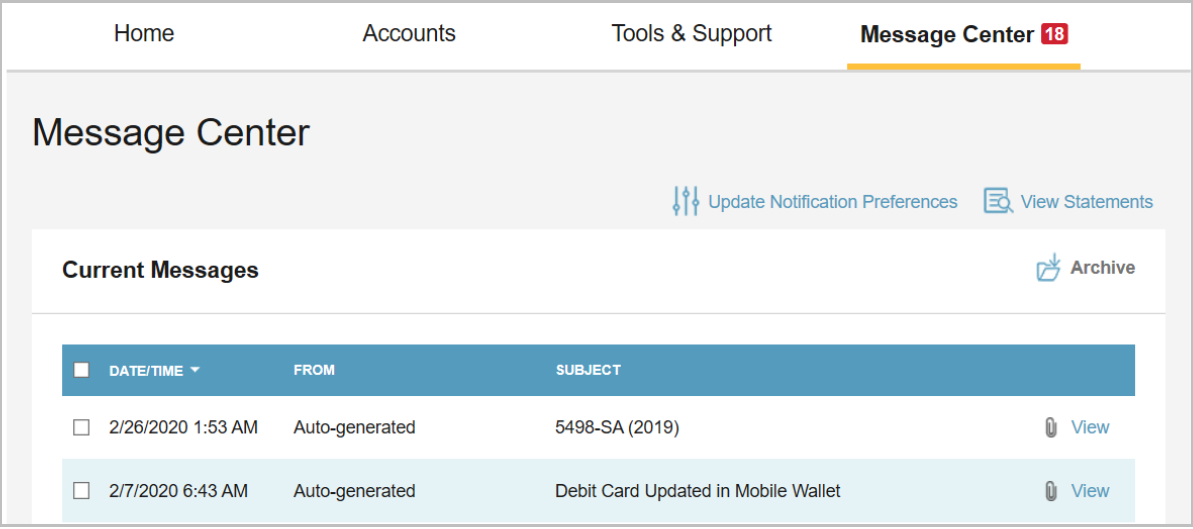This screenshot has width=1193, height=529.
Task: Click the DATE/TIME sort arrow
Action: tap(195, 370)
